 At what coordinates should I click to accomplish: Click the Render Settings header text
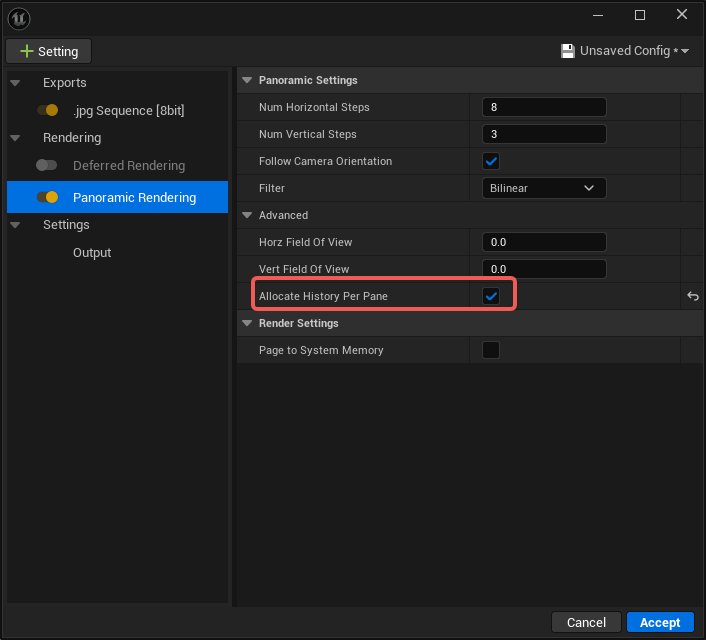tap(299, 323)
